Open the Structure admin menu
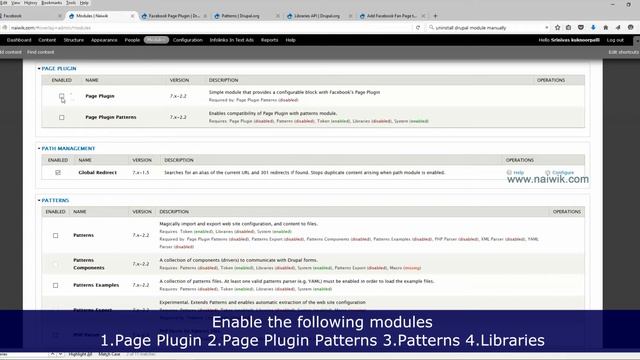The height and width of the screenshot is (360, 640). pyautogui.click(x=73, y=40)
